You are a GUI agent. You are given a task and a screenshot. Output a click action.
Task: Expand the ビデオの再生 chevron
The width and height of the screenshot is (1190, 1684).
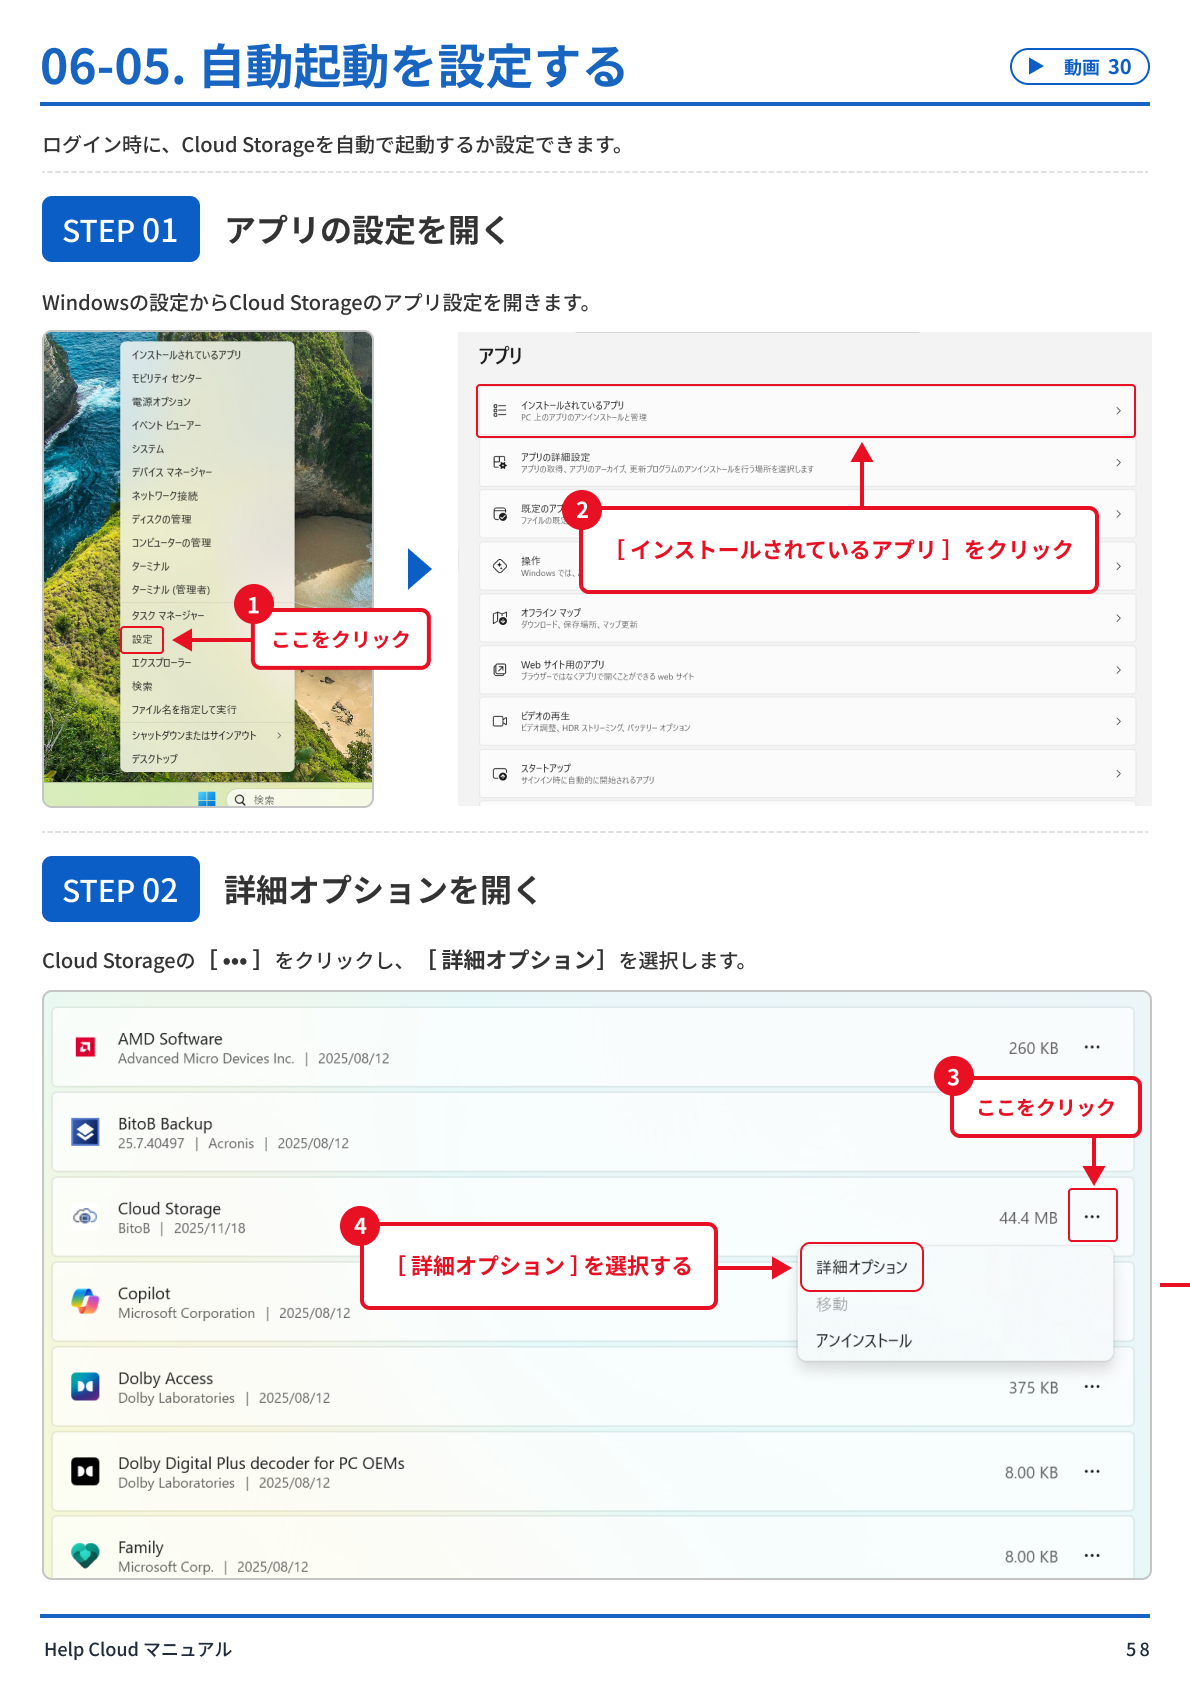1118,721
